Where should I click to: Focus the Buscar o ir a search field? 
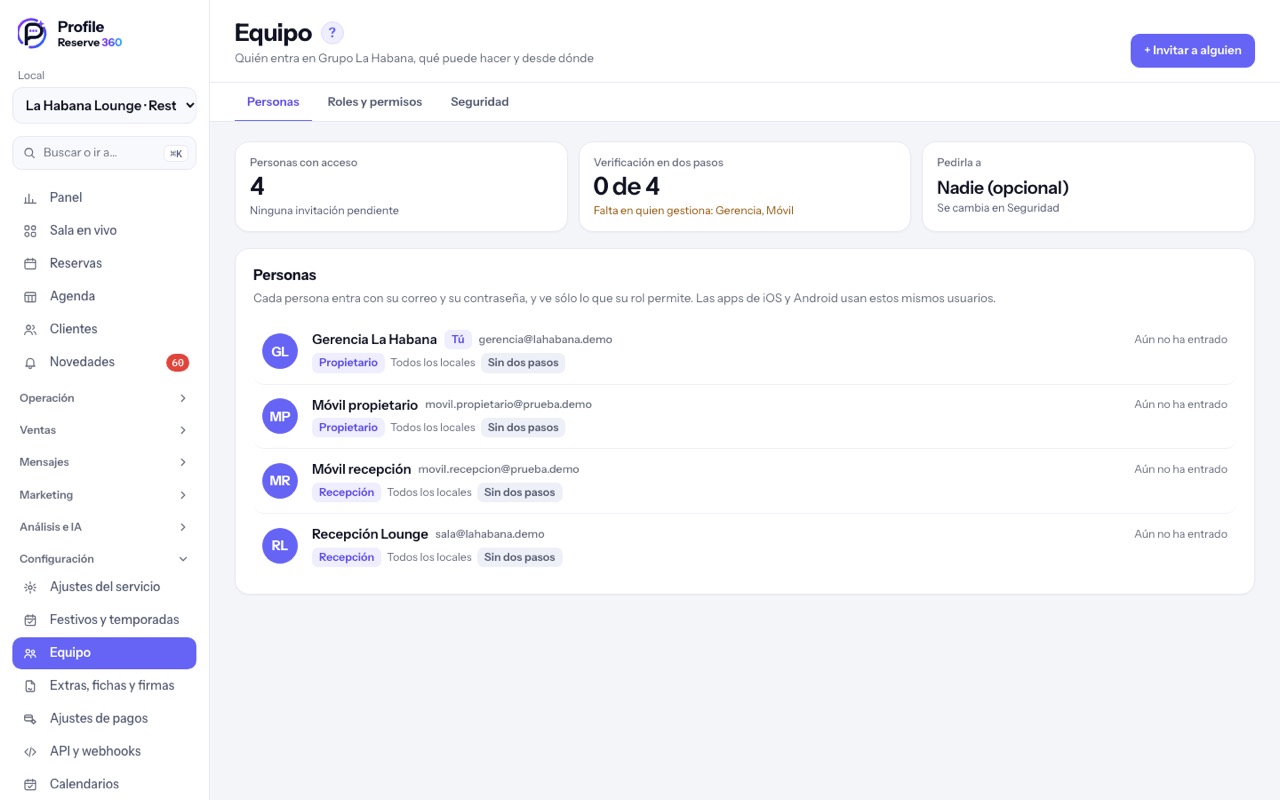[x=104, y=153]
